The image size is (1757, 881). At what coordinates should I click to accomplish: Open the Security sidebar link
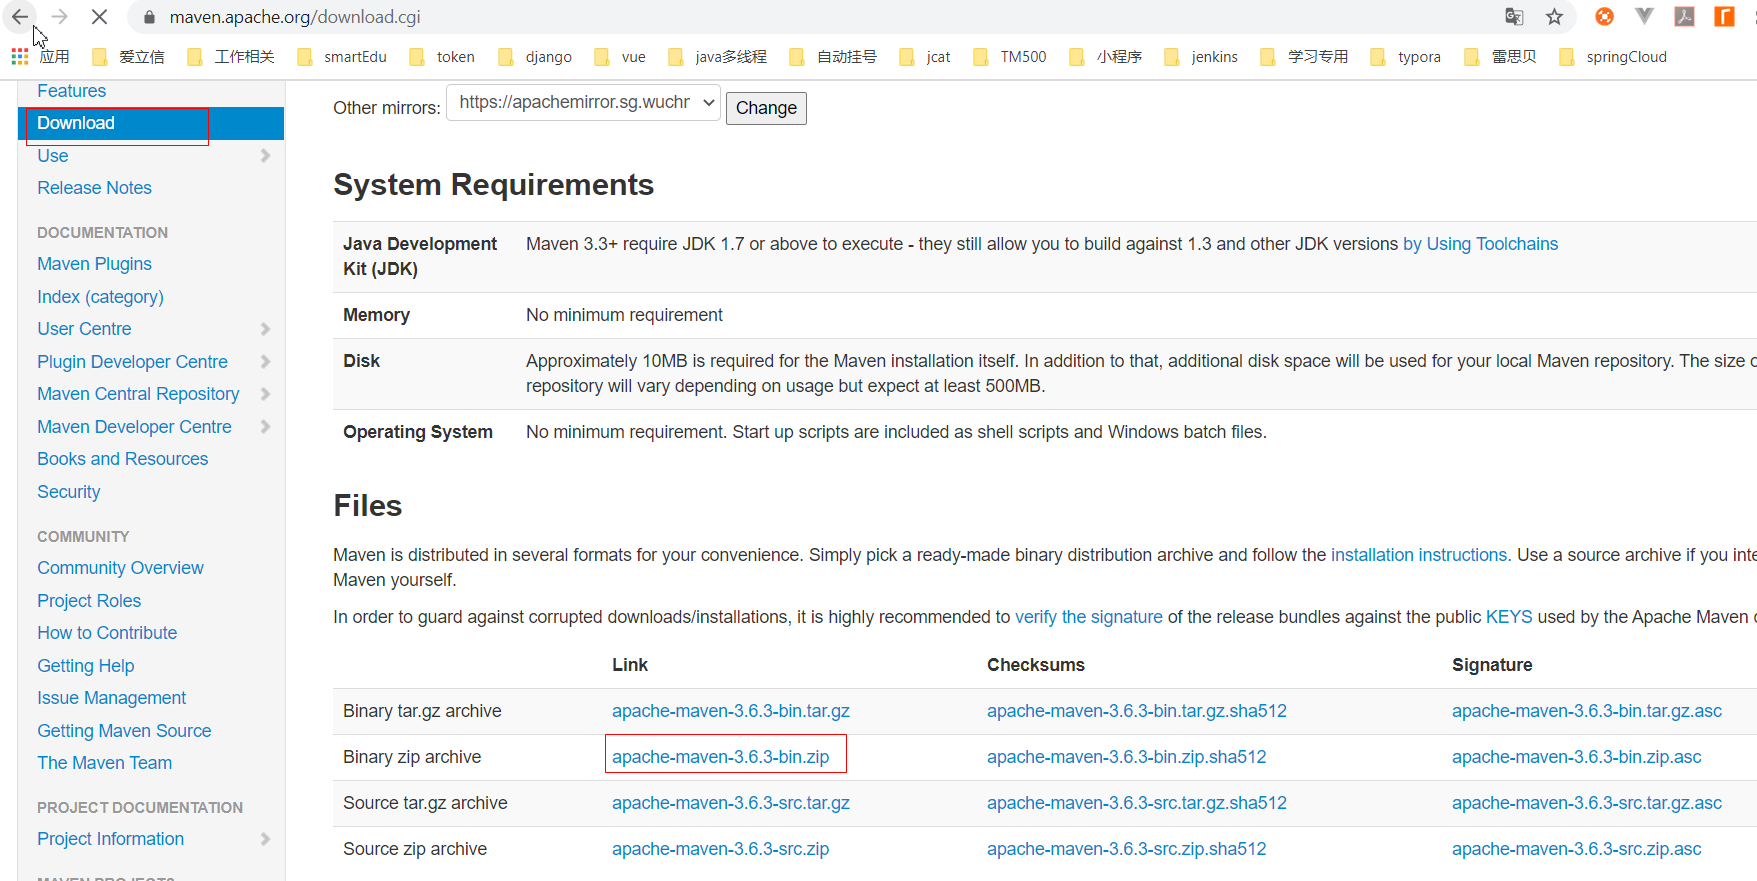point(68,492)
